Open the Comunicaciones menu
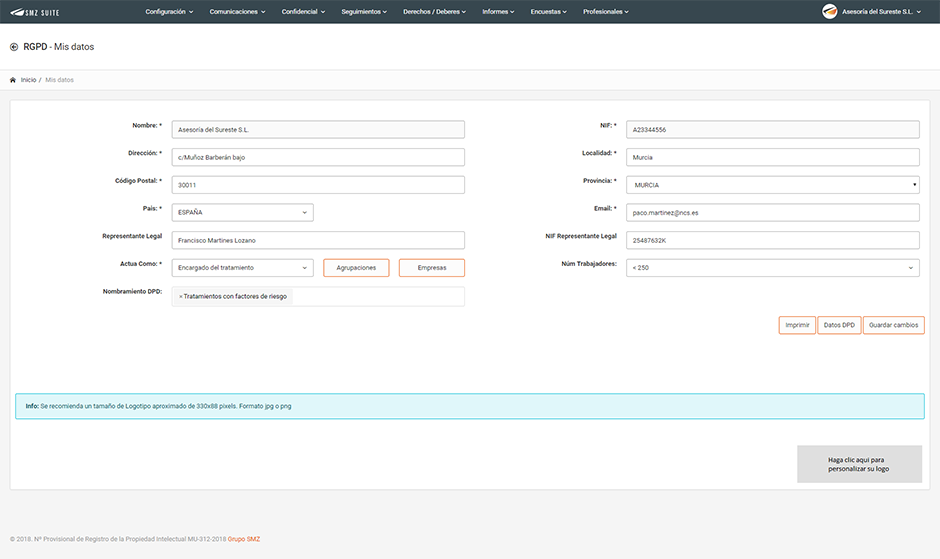The height and width of the screenshot is (559, 940). tap(237, 11)
